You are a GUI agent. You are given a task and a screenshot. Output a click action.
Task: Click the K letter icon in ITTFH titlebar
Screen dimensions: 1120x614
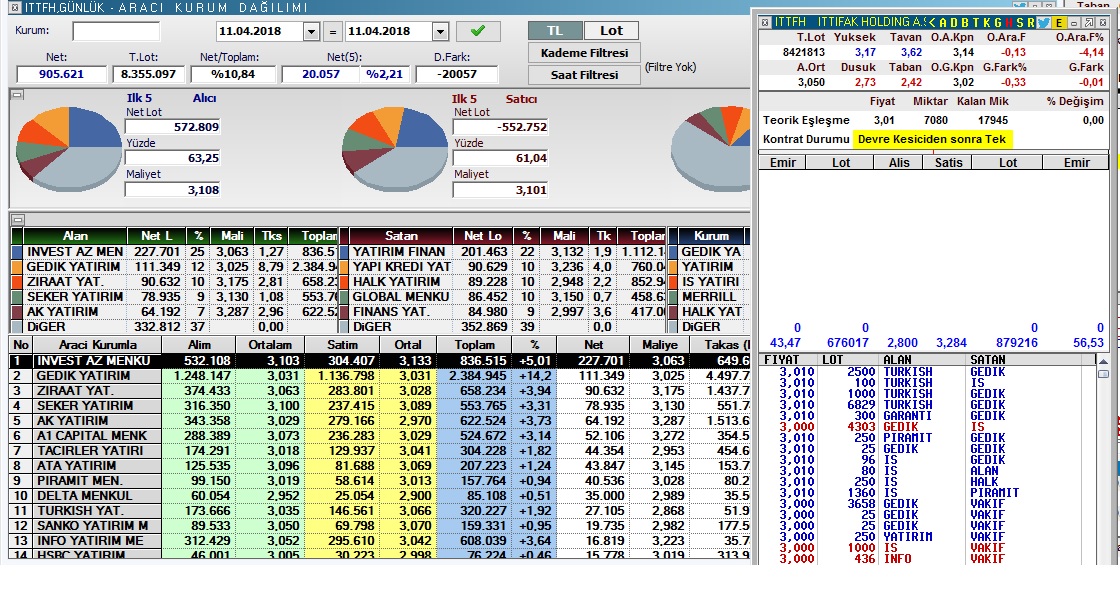[x=986, y=23]
